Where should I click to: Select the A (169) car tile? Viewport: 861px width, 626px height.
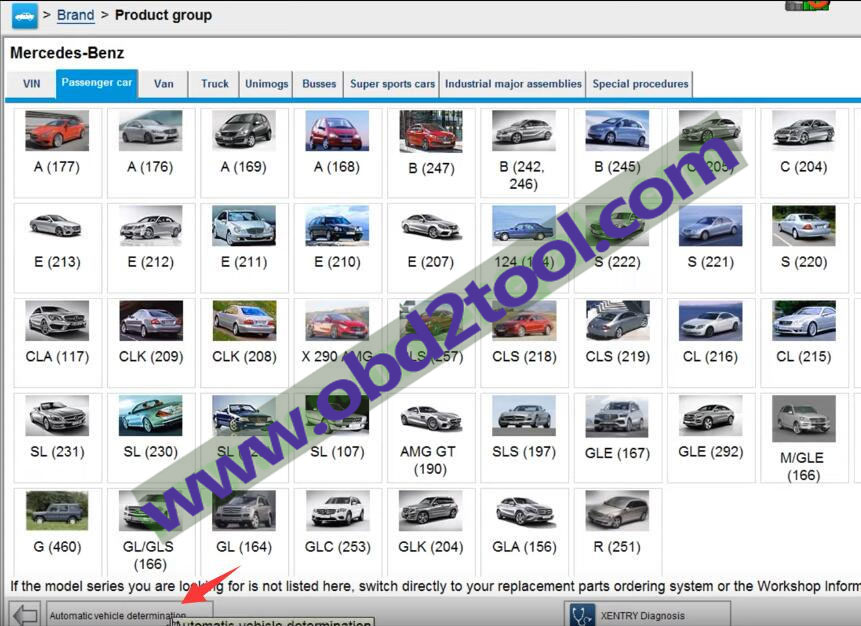(244, 153)
